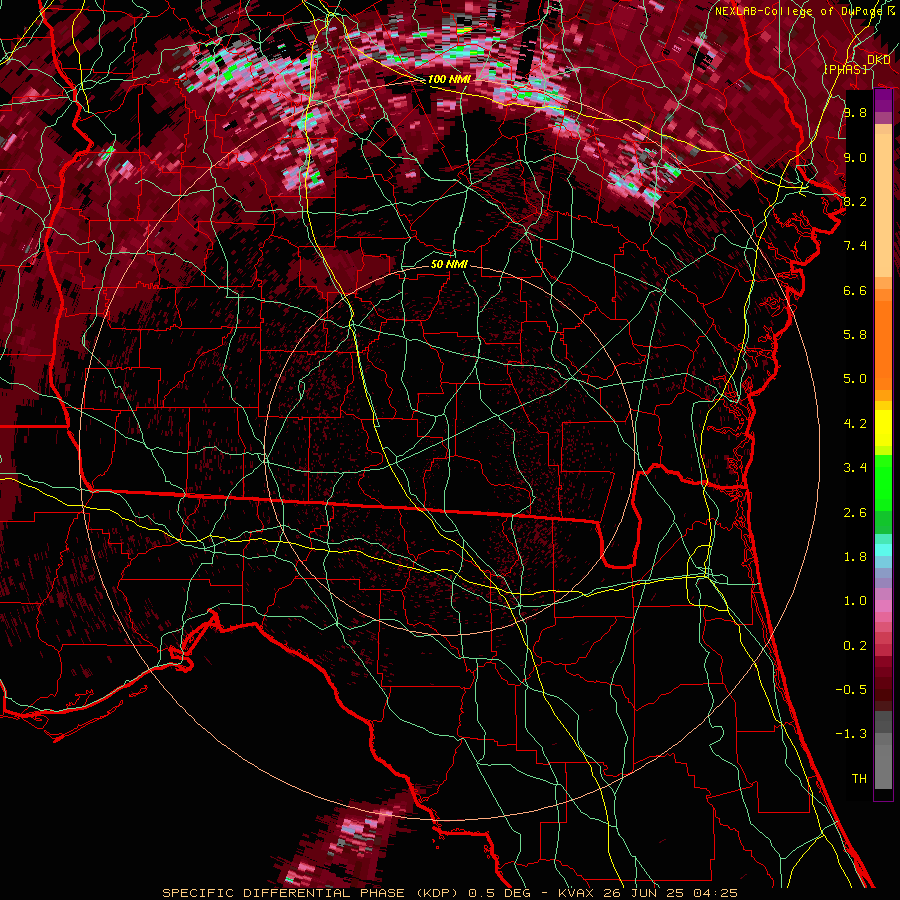Click the 9.0 value on the KDP scale
This screenshot has width=900, height=900.
pyautogui.click(x=855, y=157)
